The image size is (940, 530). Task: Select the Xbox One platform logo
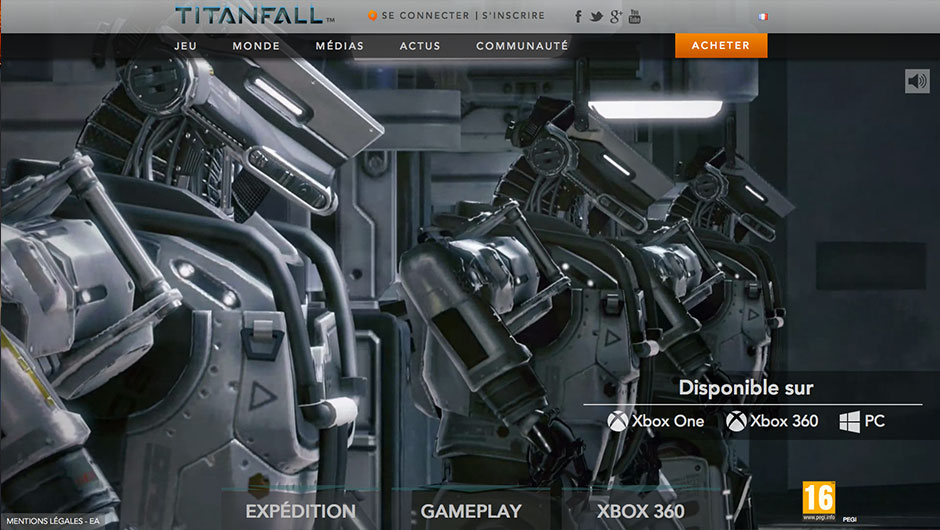pyautogui.click(x=655, y=421)
